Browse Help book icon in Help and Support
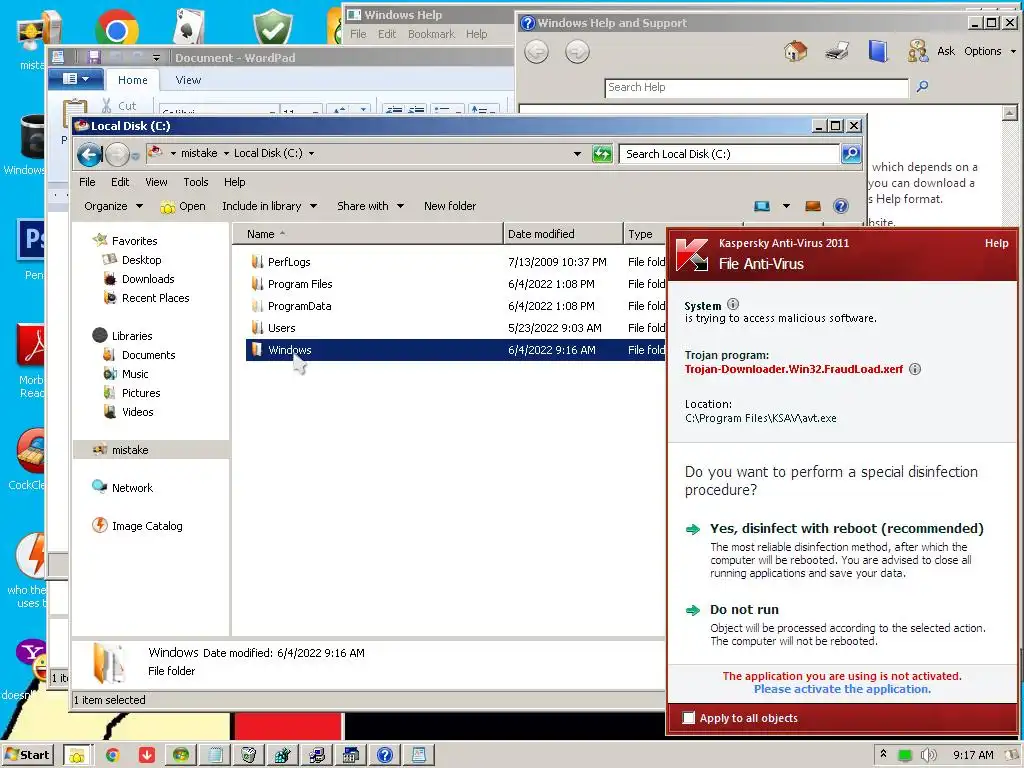 (878, 51)
